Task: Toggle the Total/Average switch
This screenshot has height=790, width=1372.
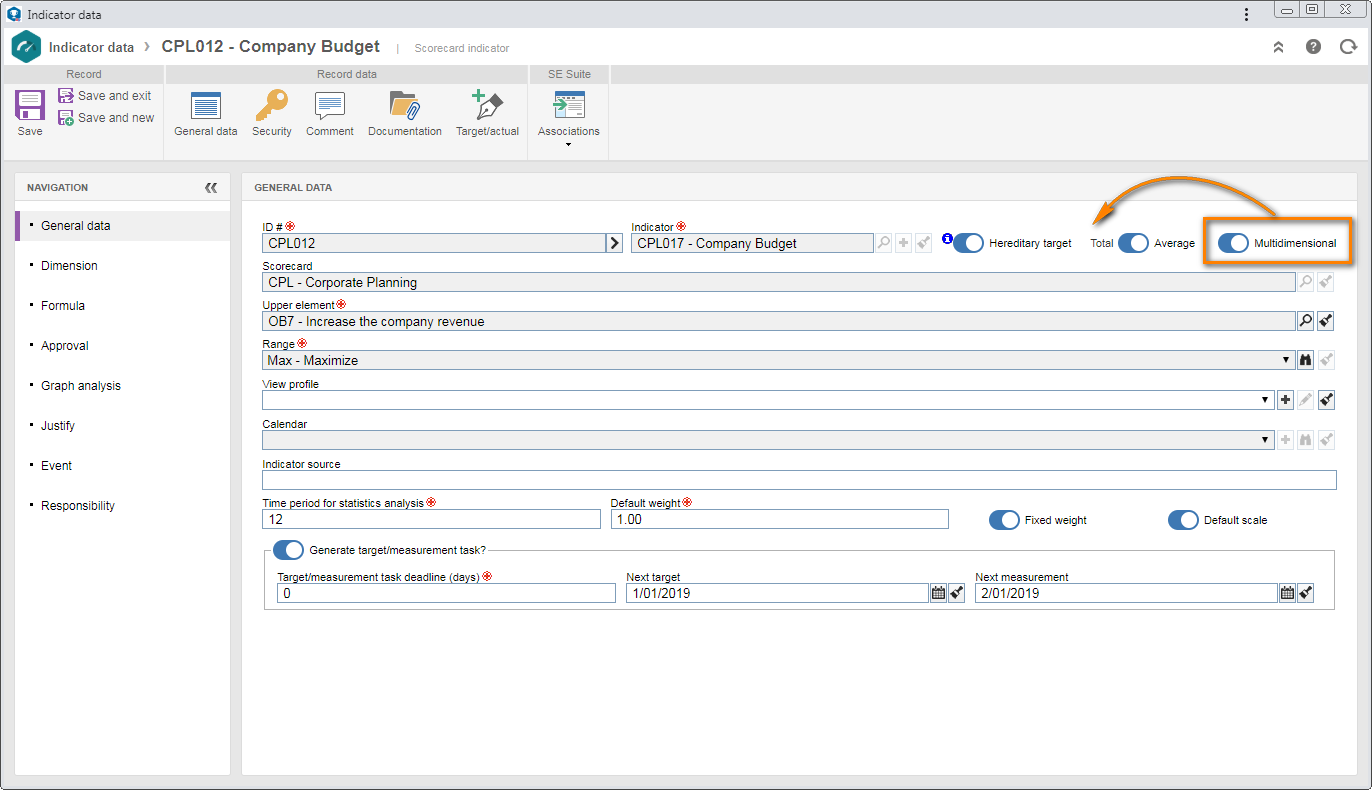Action: pyautogui.click(x=1133, y=243)
